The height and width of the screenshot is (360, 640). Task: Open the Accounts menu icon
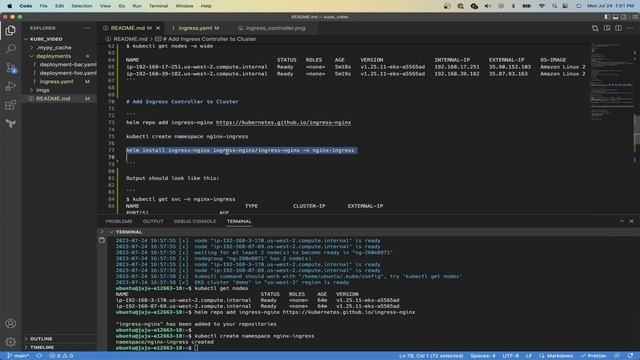pos(11,323)
